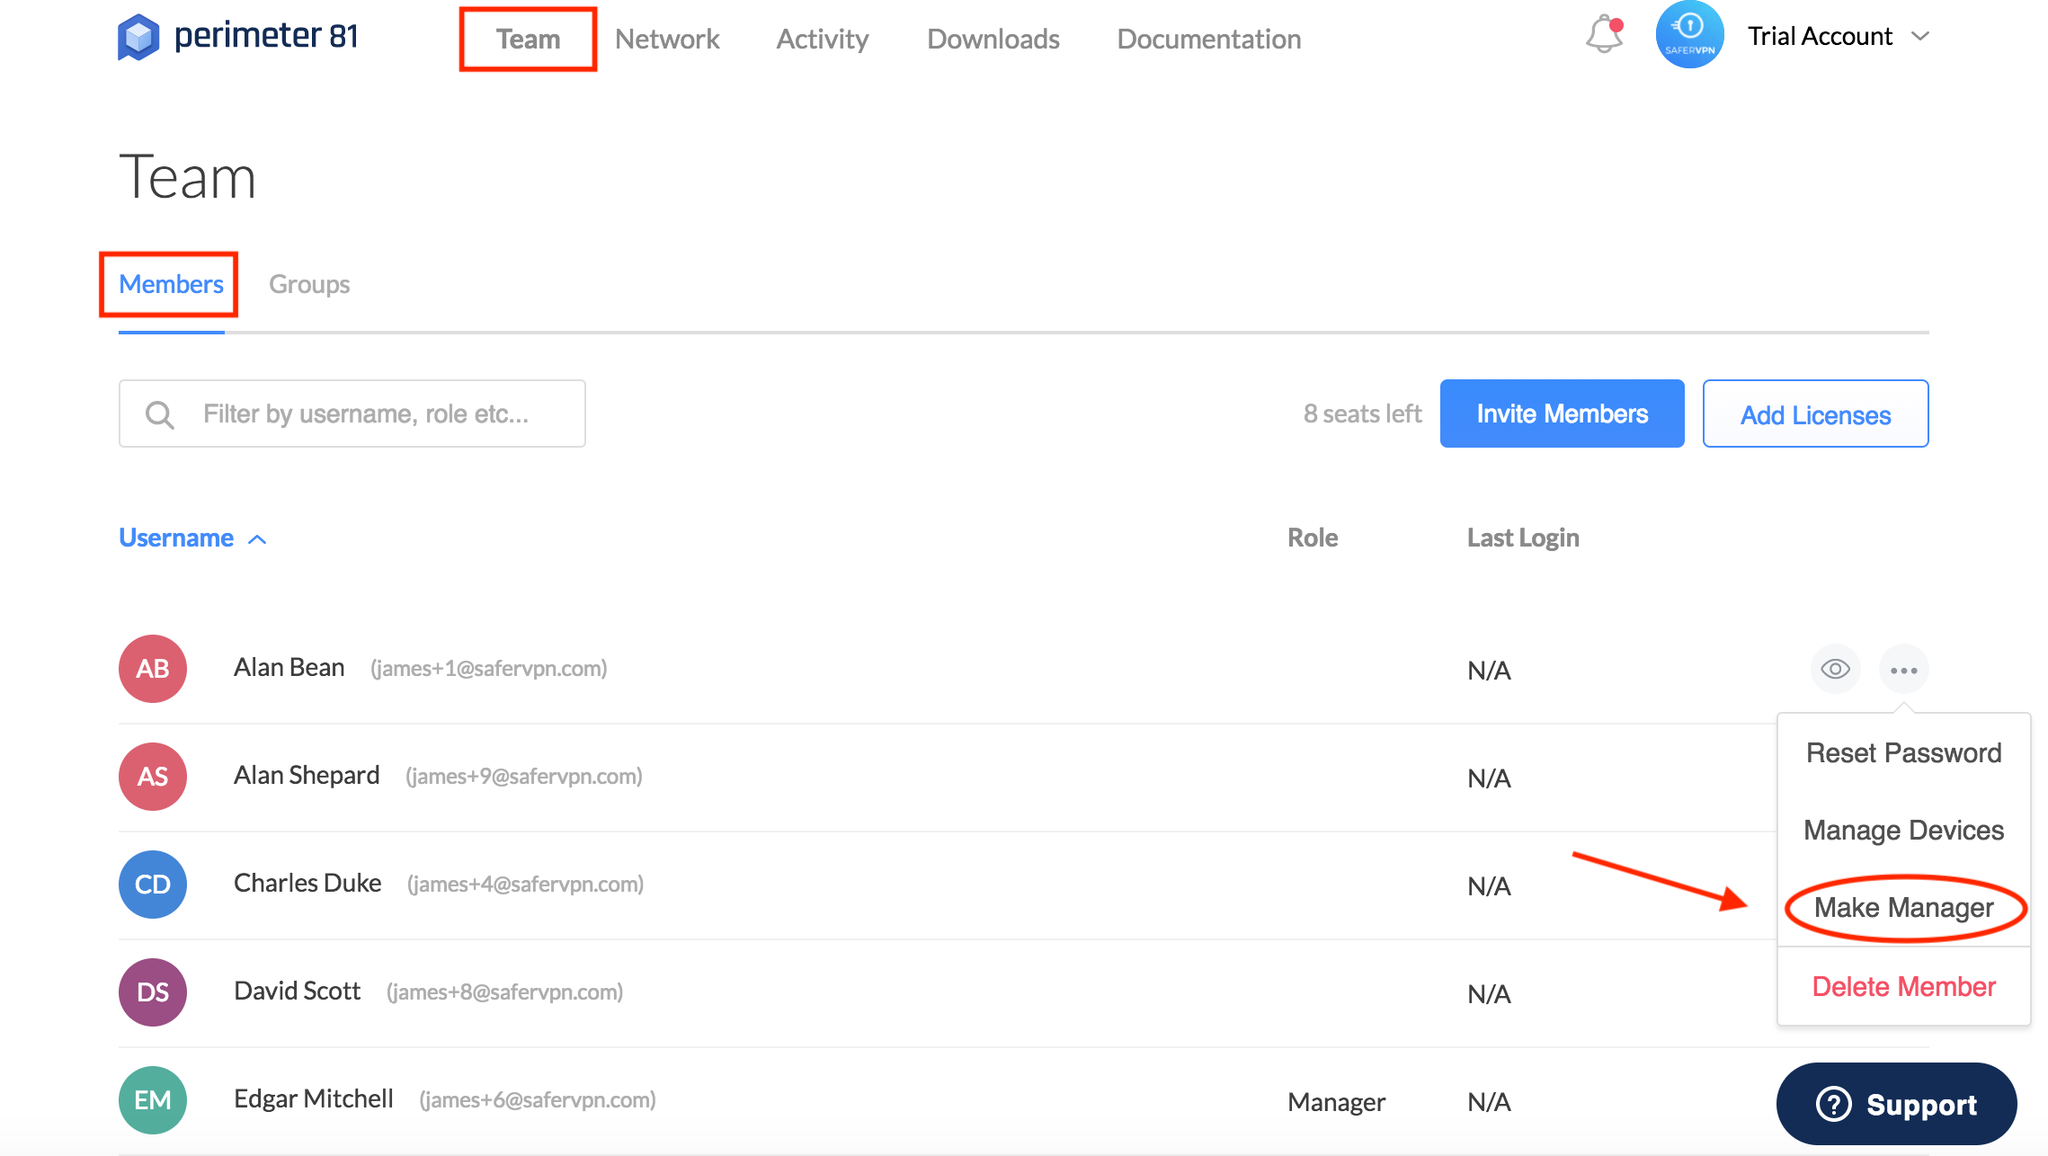Image resolution: width=2048 pixels, height=1156 pixels.
Task: Click Edgar Mitchell's EM avatar
Action: [x=153, y=1100]
